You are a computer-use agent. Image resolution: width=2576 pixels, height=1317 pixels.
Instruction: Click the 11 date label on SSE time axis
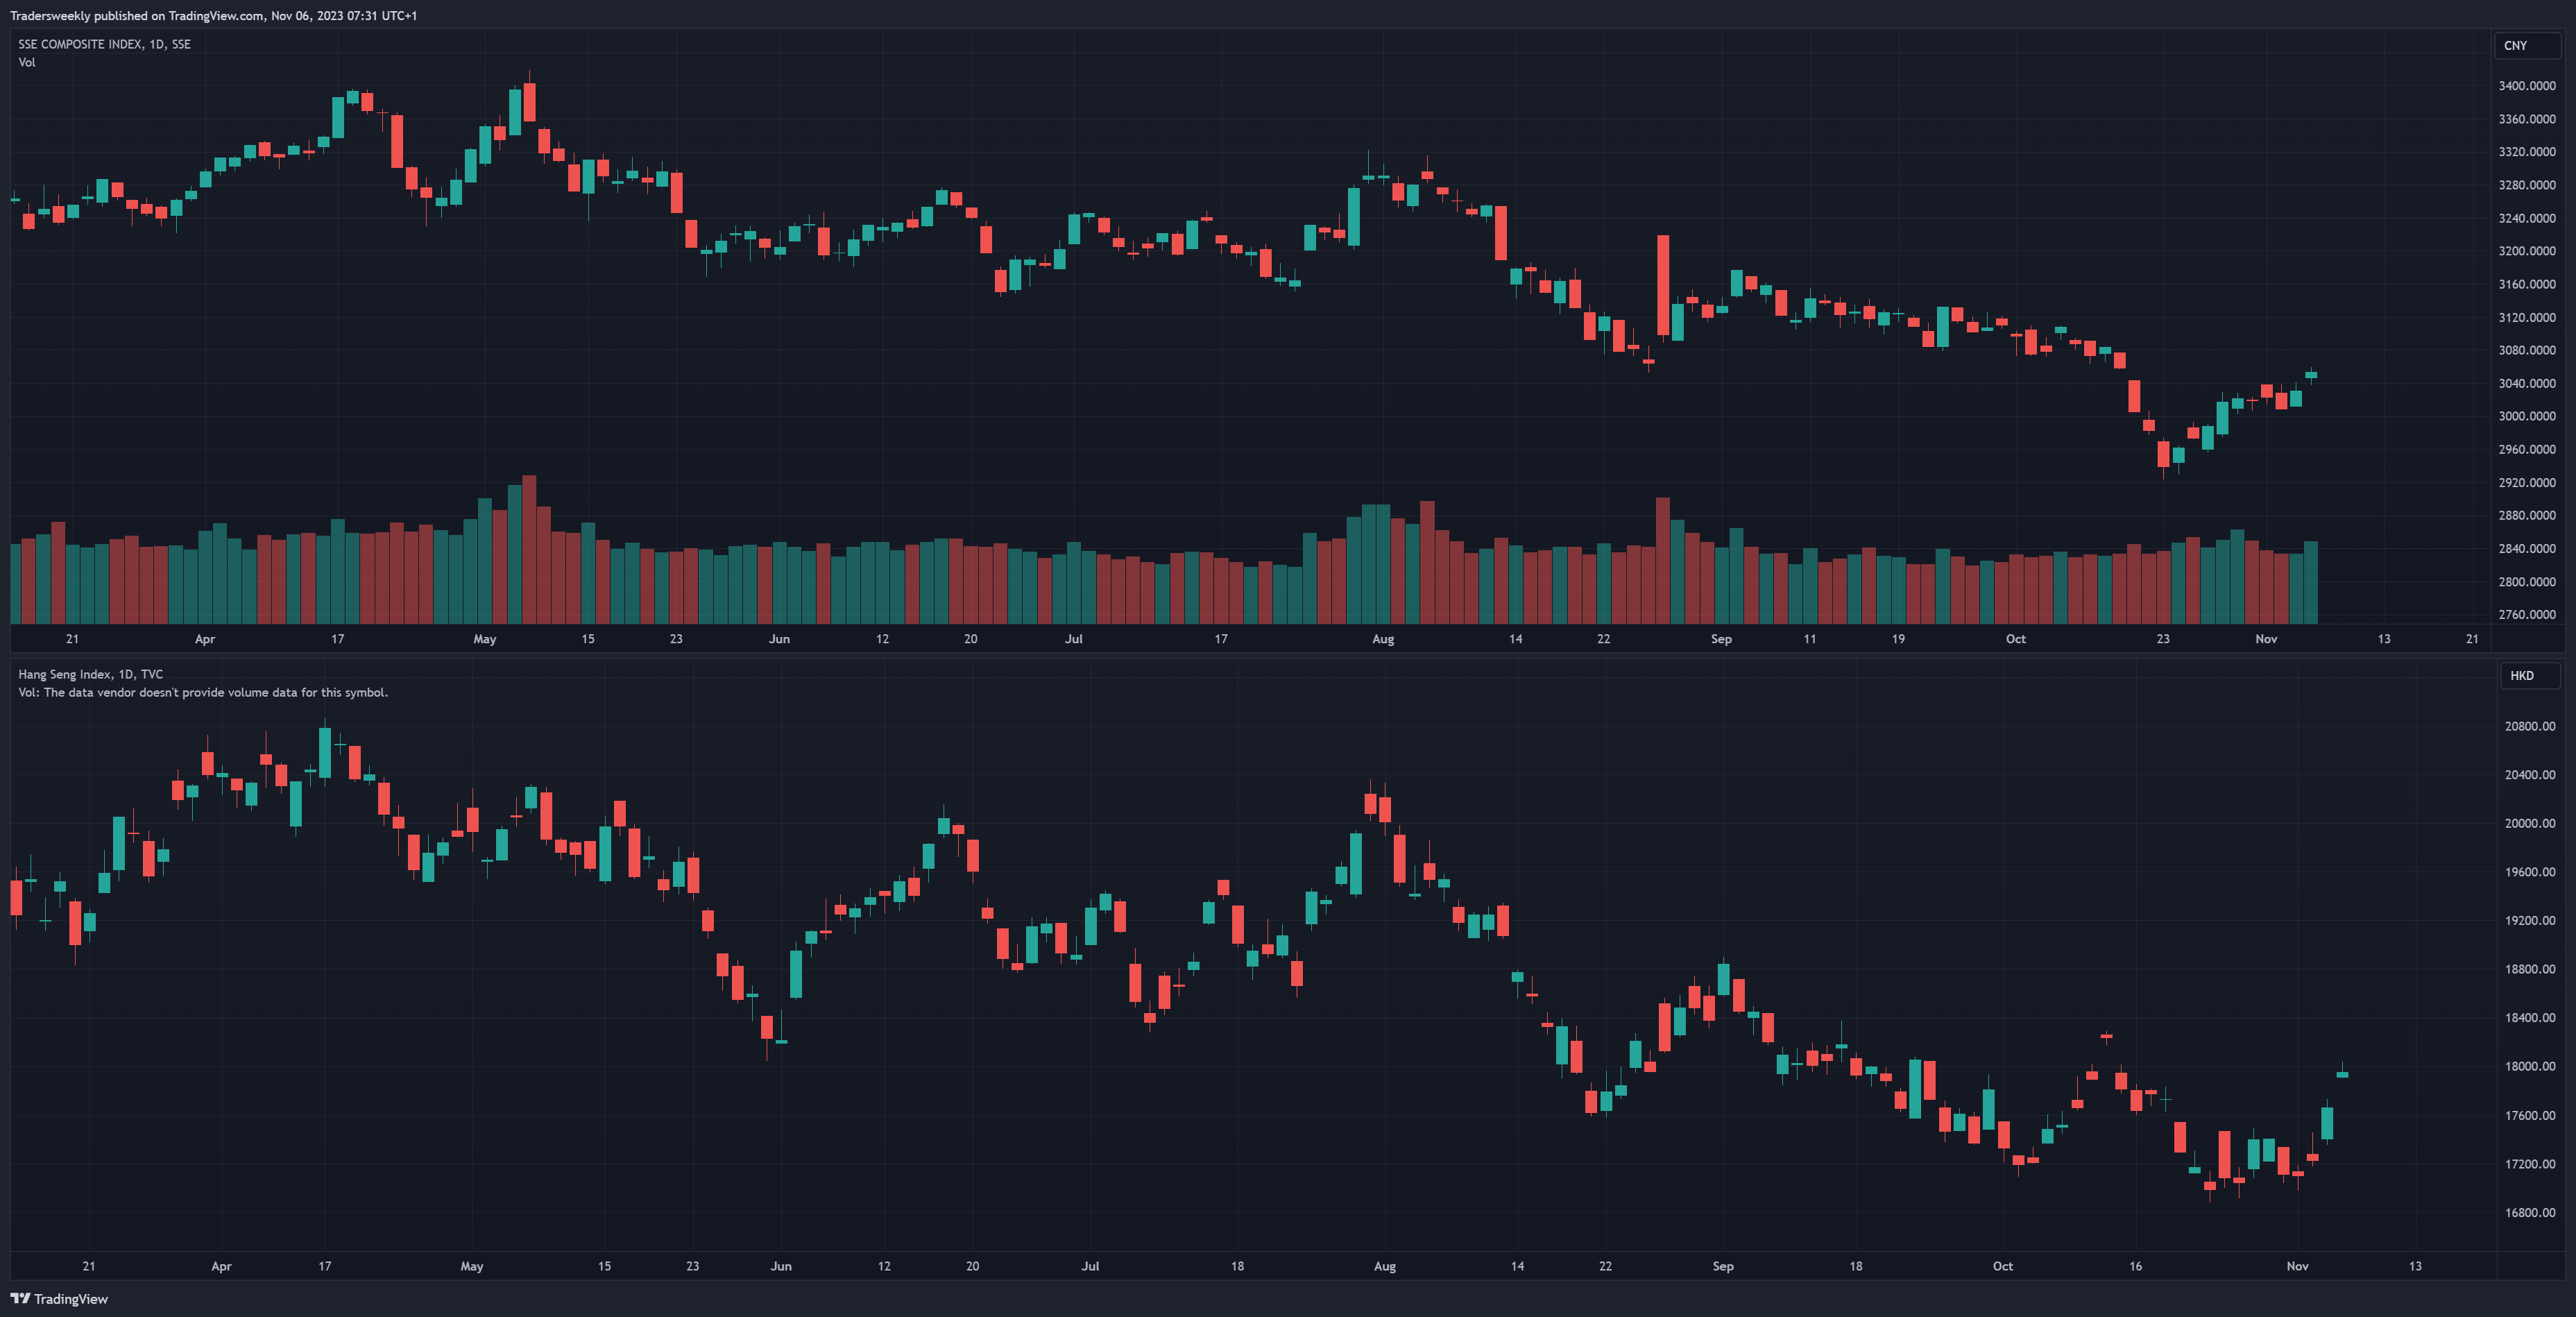(x=1810, y=638)
